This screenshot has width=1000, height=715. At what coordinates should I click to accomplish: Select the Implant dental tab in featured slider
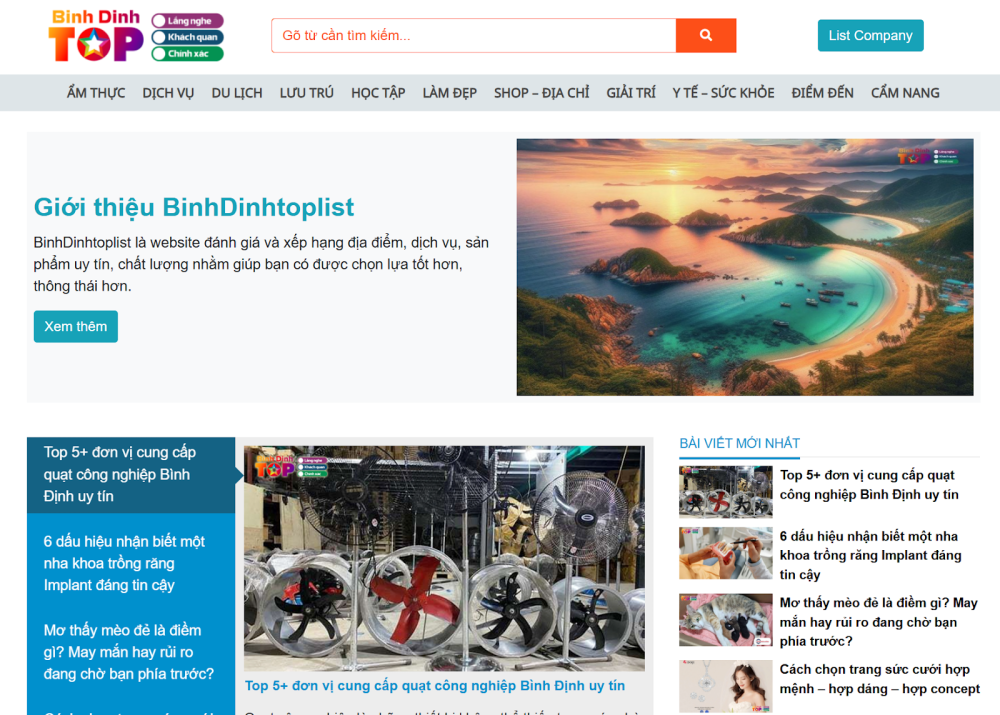(x=124, y=563)
